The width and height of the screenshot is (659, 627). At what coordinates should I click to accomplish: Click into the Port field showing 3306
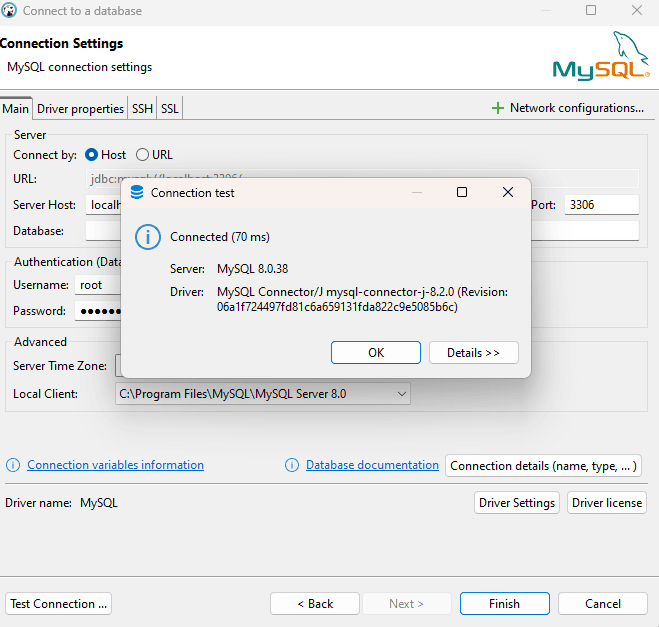coord(602,205)
